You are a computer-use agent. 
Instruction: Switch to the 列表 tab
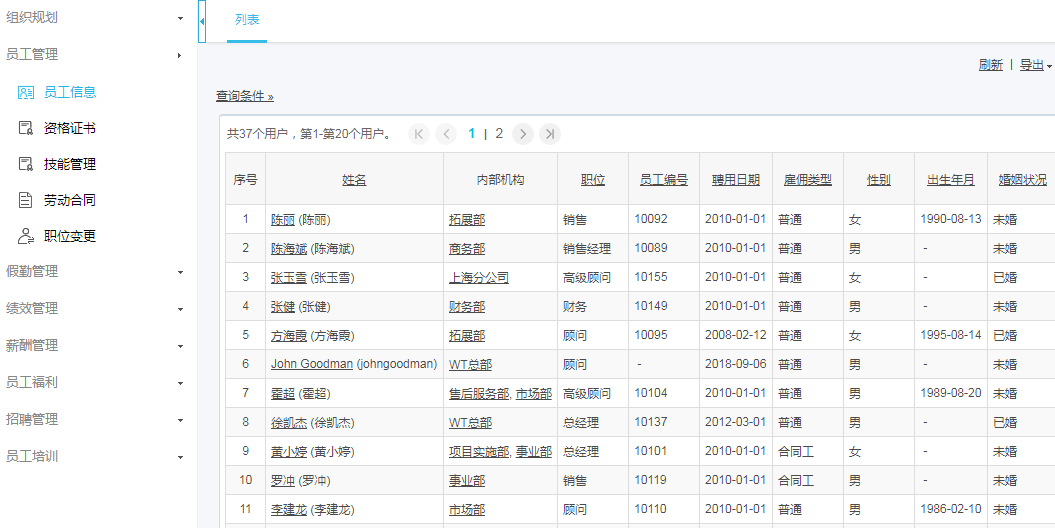247,20
